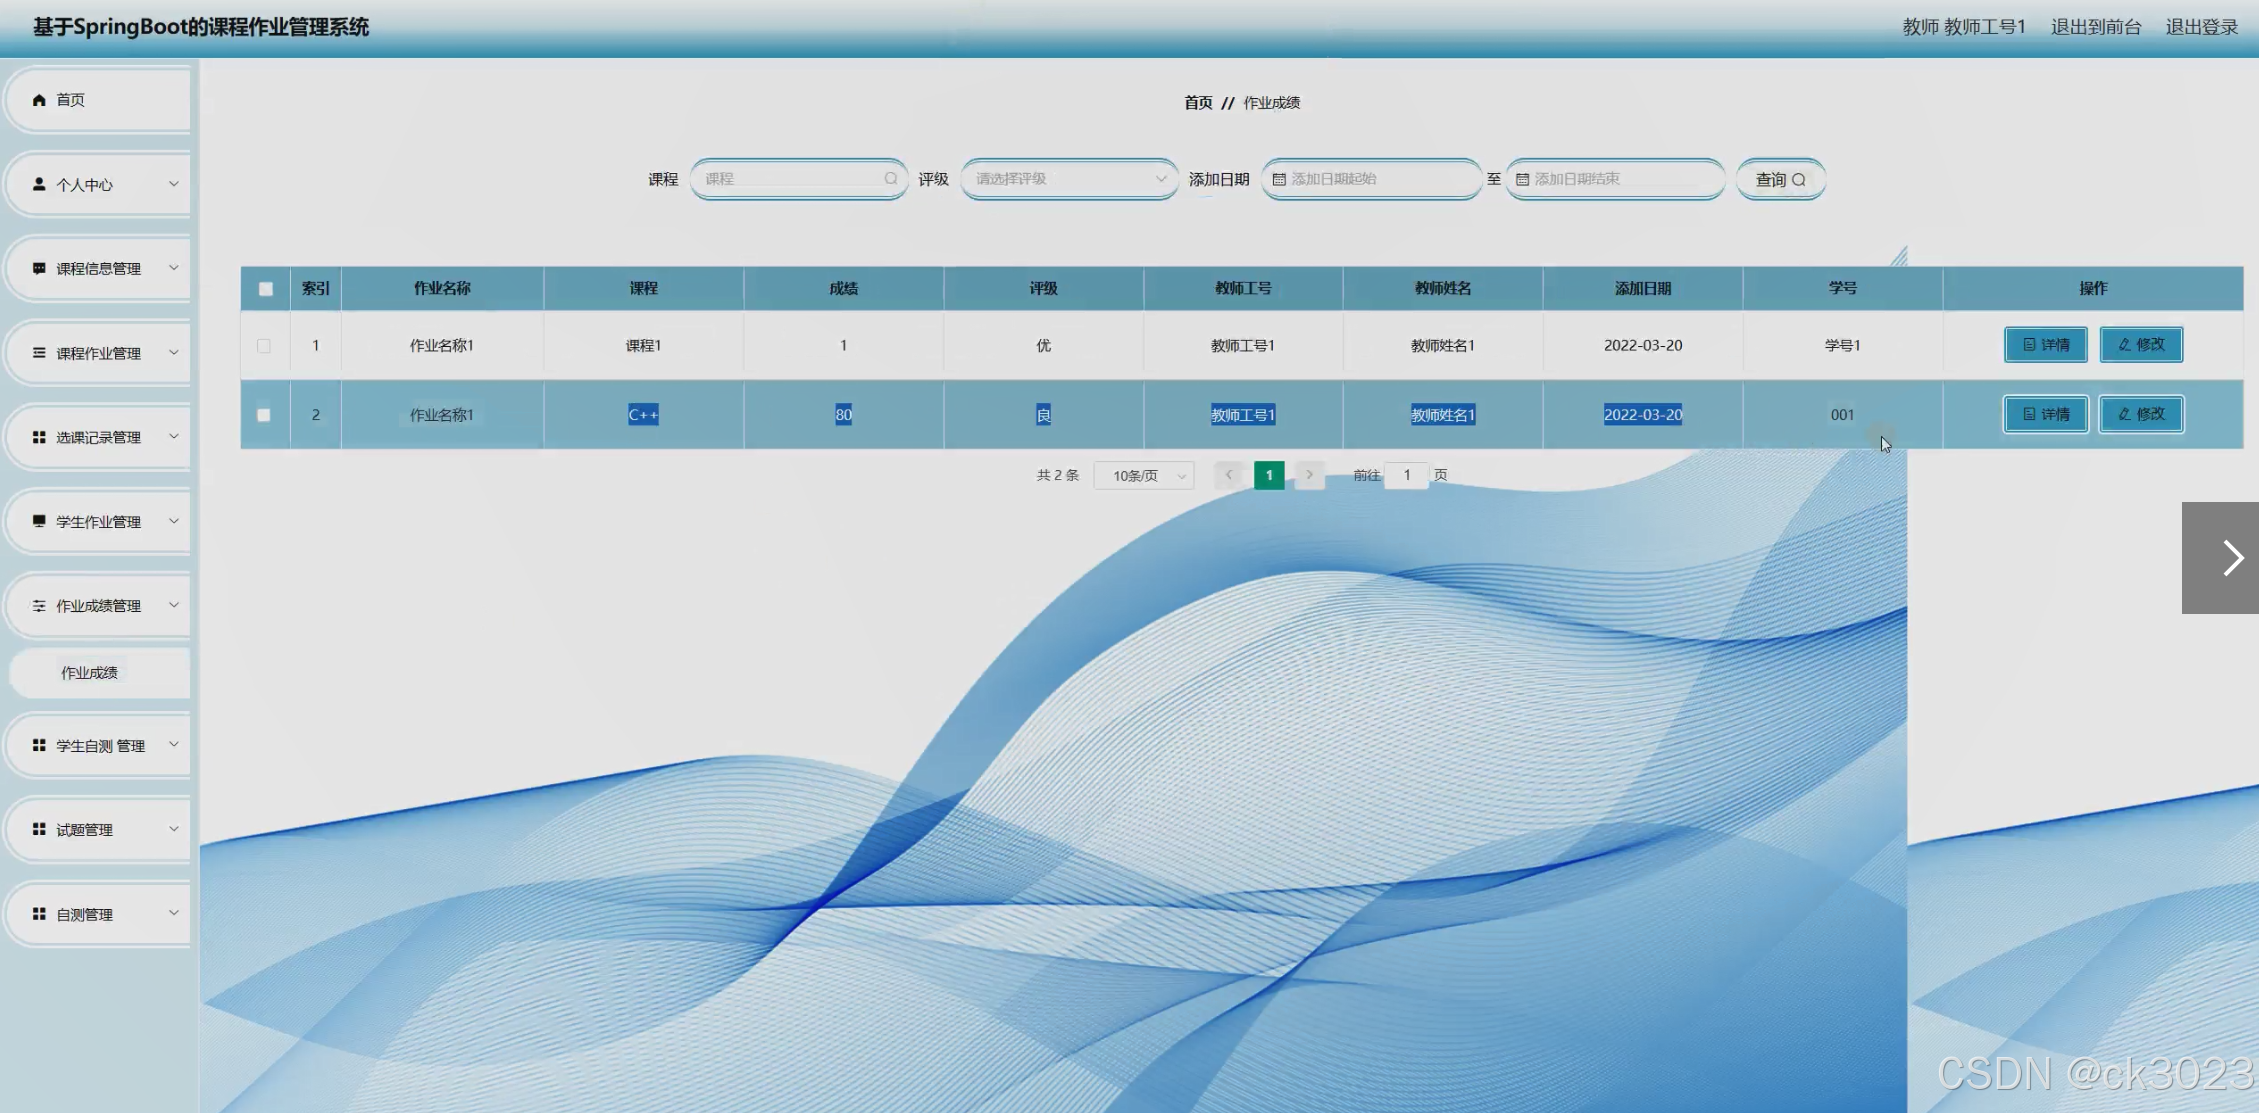Check the checkbox for row 1

point(264,346)
